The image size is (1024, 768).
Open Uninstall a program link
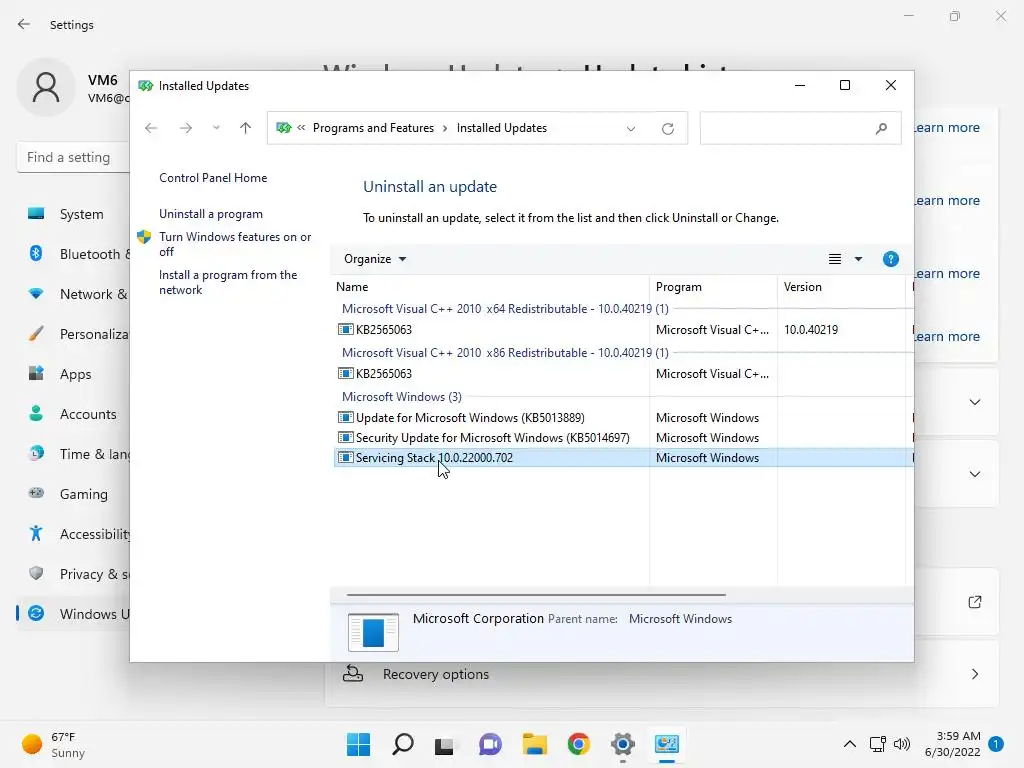pos(211,214)
